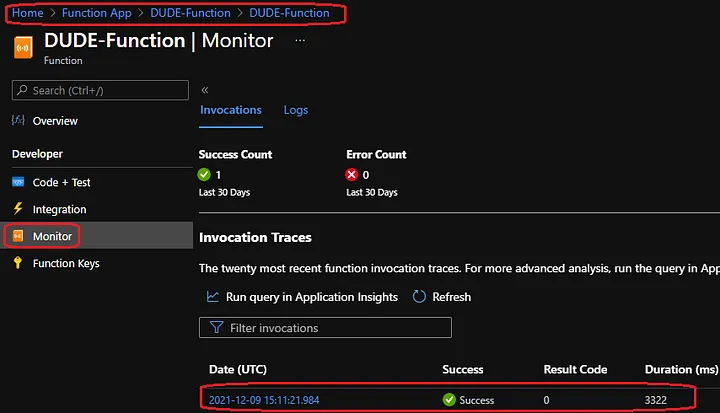Click the Search (Ctrl+/) input box
720x413 pixels.
pos(100,91)
